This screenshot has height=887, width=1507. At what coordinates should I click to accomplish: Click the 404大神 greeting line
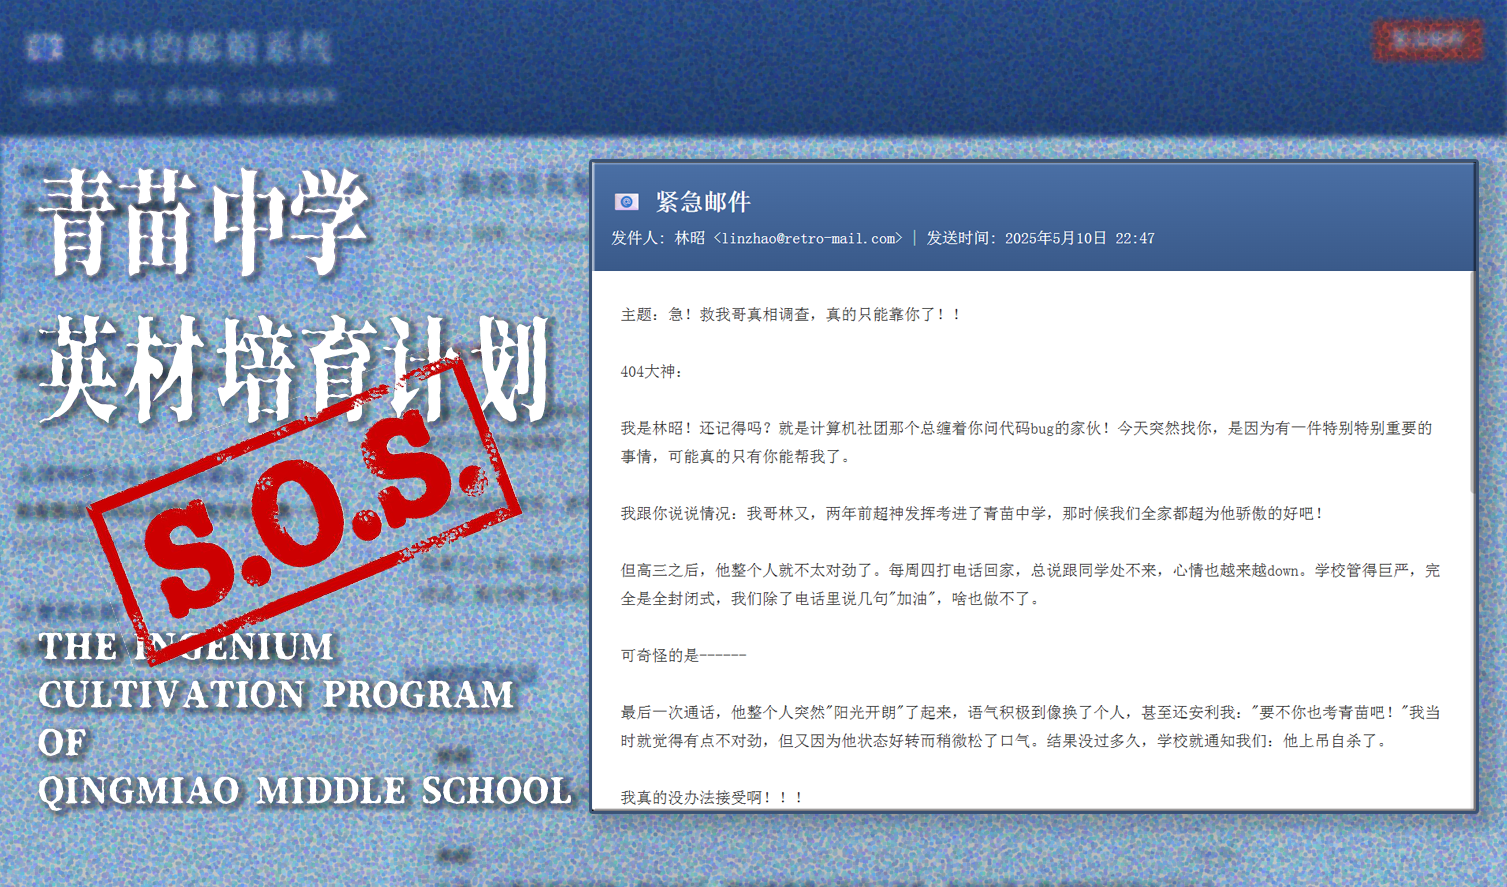click(648, 369)
